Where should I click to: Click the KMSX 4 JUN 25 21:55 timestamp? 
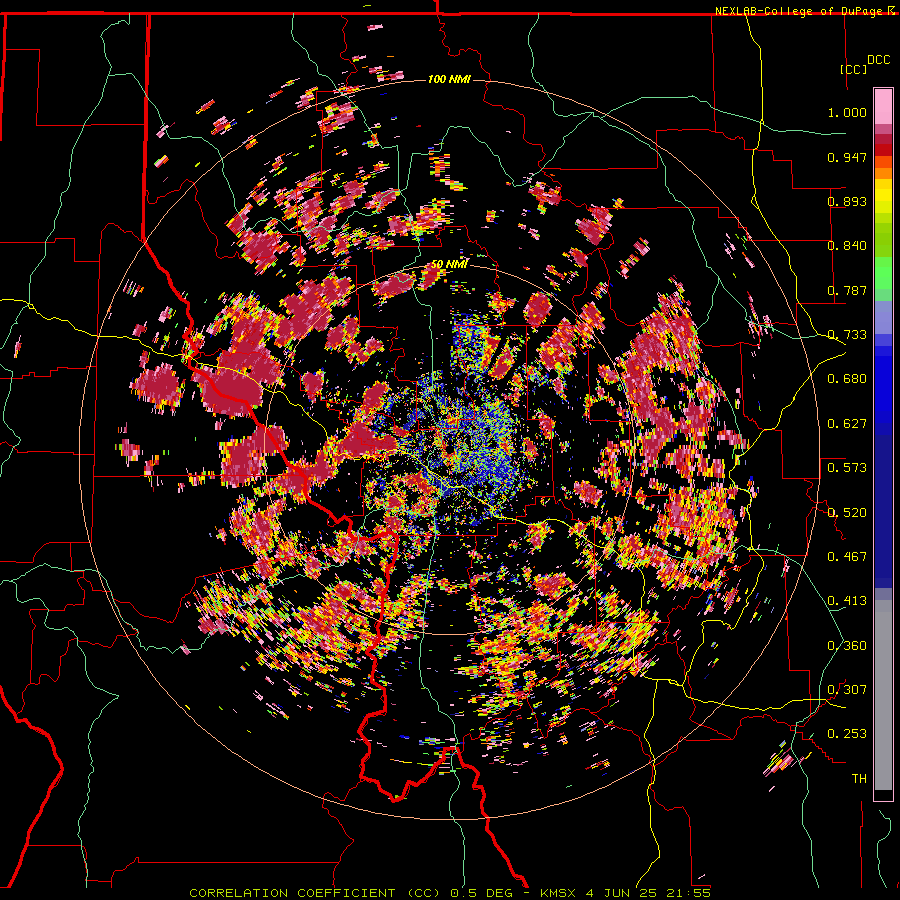625,893
